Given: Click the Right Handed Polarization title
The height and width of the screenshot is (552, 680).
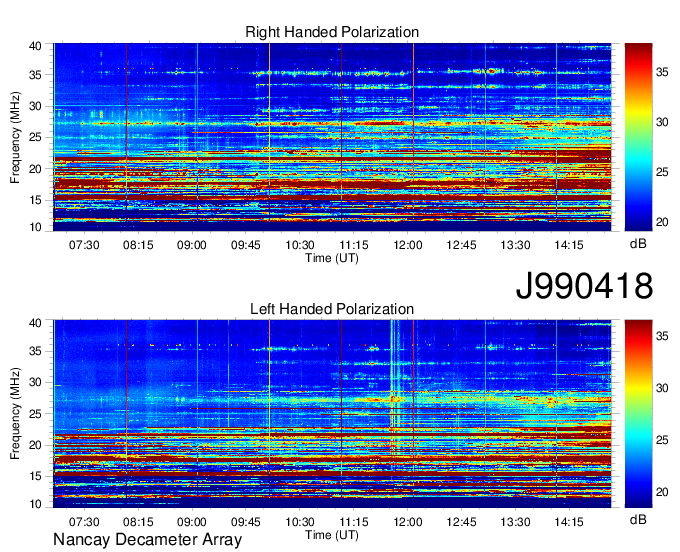Looking at the screenshot, I should coord(332,32).
